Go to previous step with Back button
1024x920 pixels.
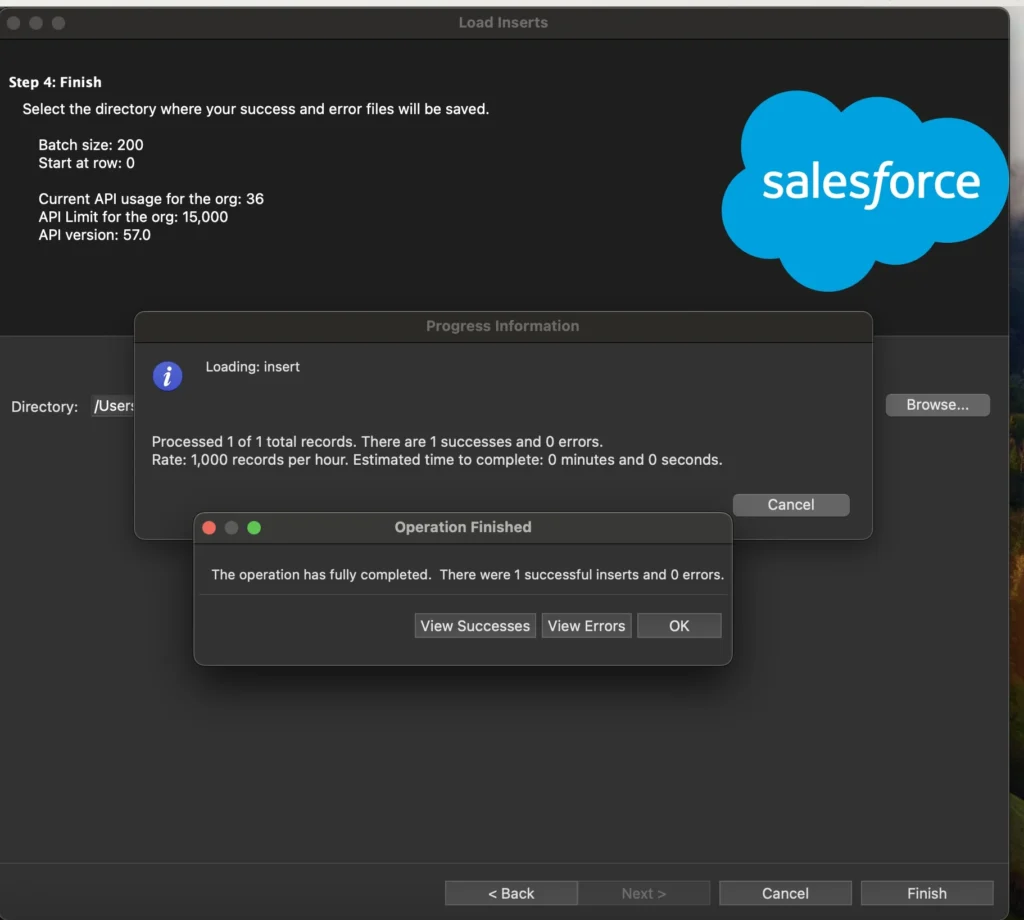[x=511, y=893]
